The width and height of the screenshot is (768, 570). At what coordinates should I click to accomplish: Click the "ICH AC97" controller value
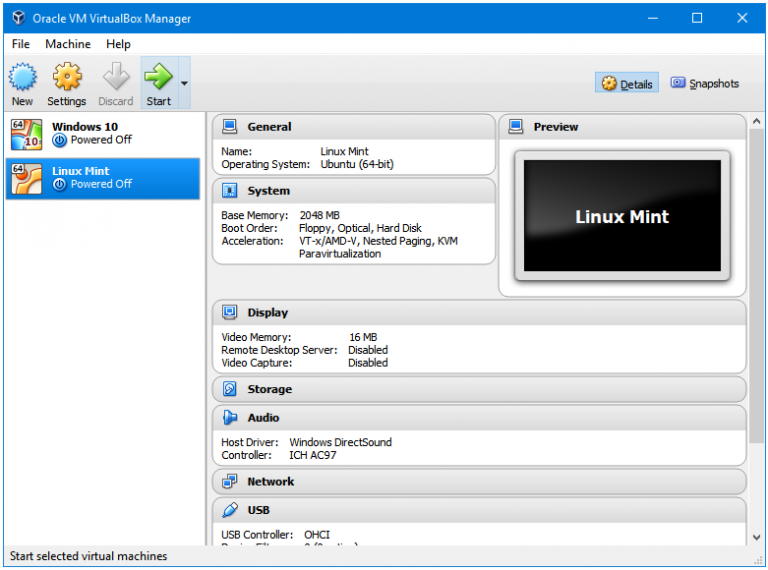point(312,455)
